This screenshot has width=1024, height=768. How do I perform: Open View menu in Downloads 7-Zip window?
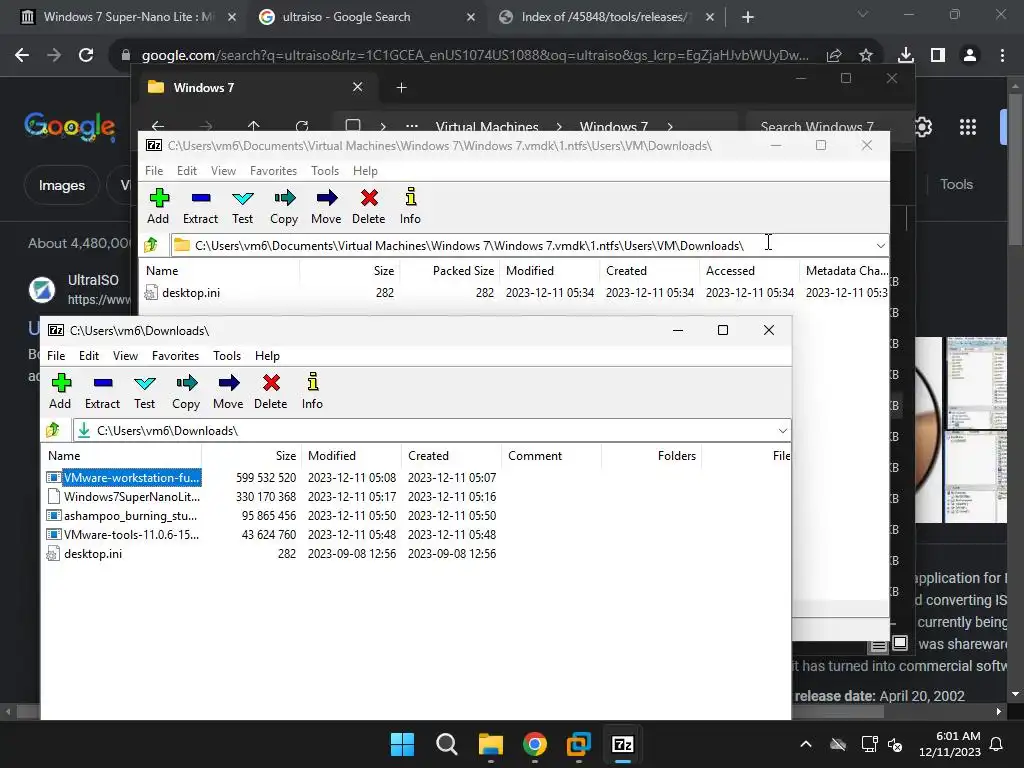(125, 356)
